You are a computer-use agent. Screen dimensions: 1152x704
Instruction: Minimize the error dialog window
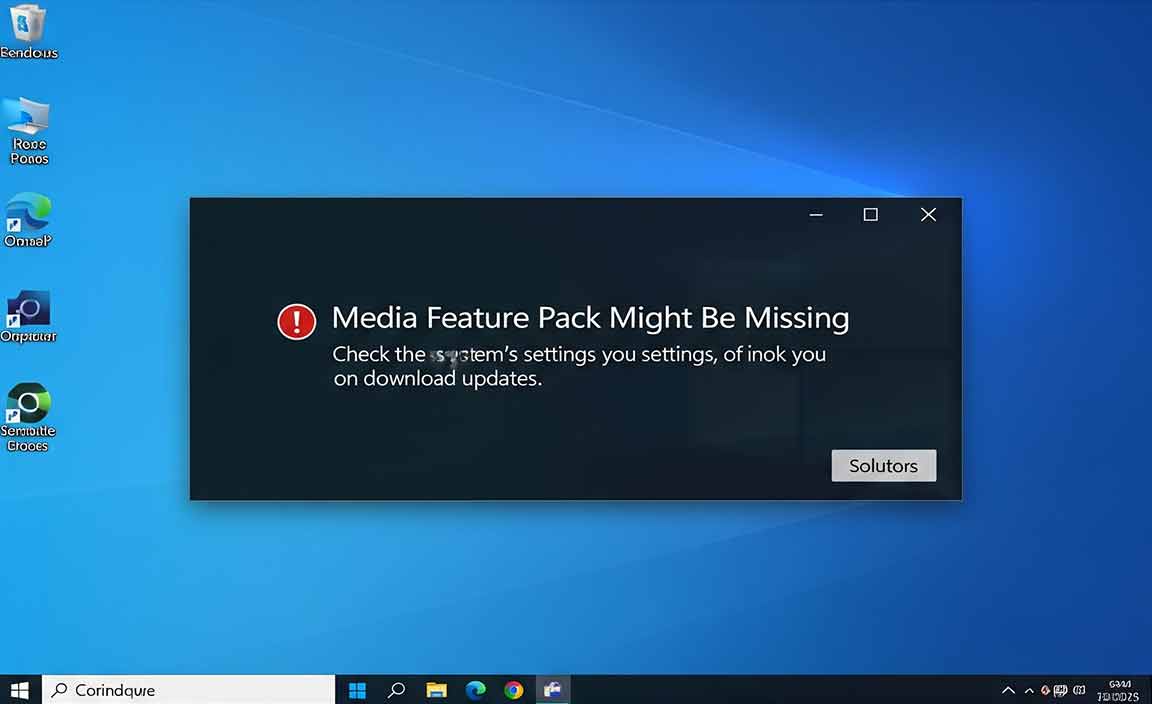pyautogui.click(x=816, y=215)
